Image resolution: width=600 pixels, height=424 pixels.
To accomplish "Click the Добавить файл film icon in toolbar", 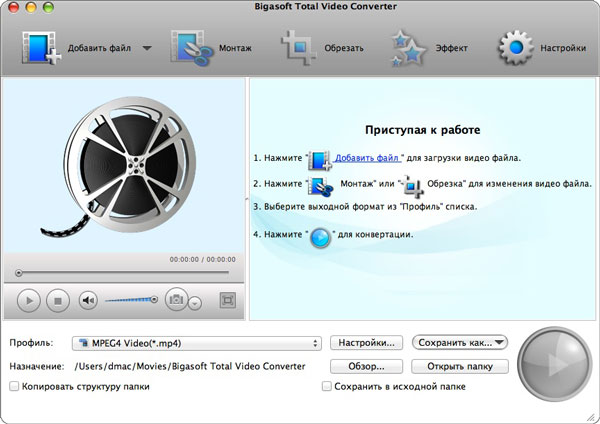I will (x=42, y=48).
